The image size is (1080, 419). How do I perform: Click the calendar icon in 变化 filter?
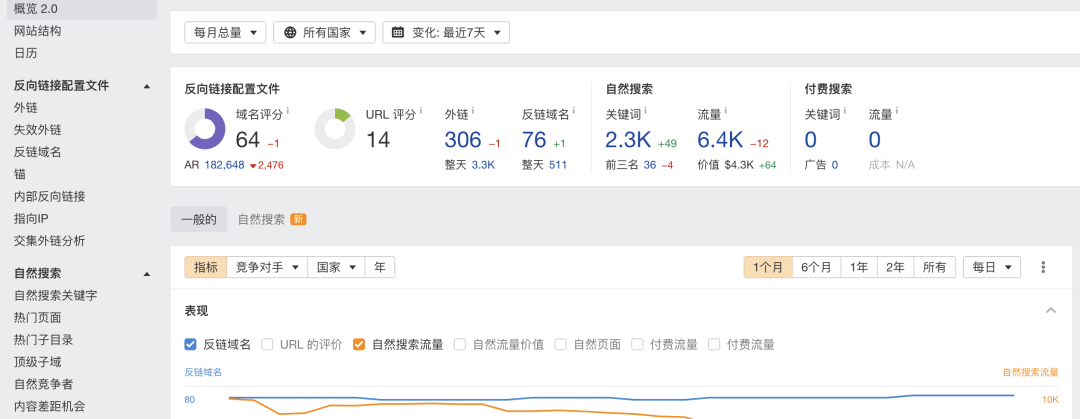pyautogui.click(x=397, y=32)
